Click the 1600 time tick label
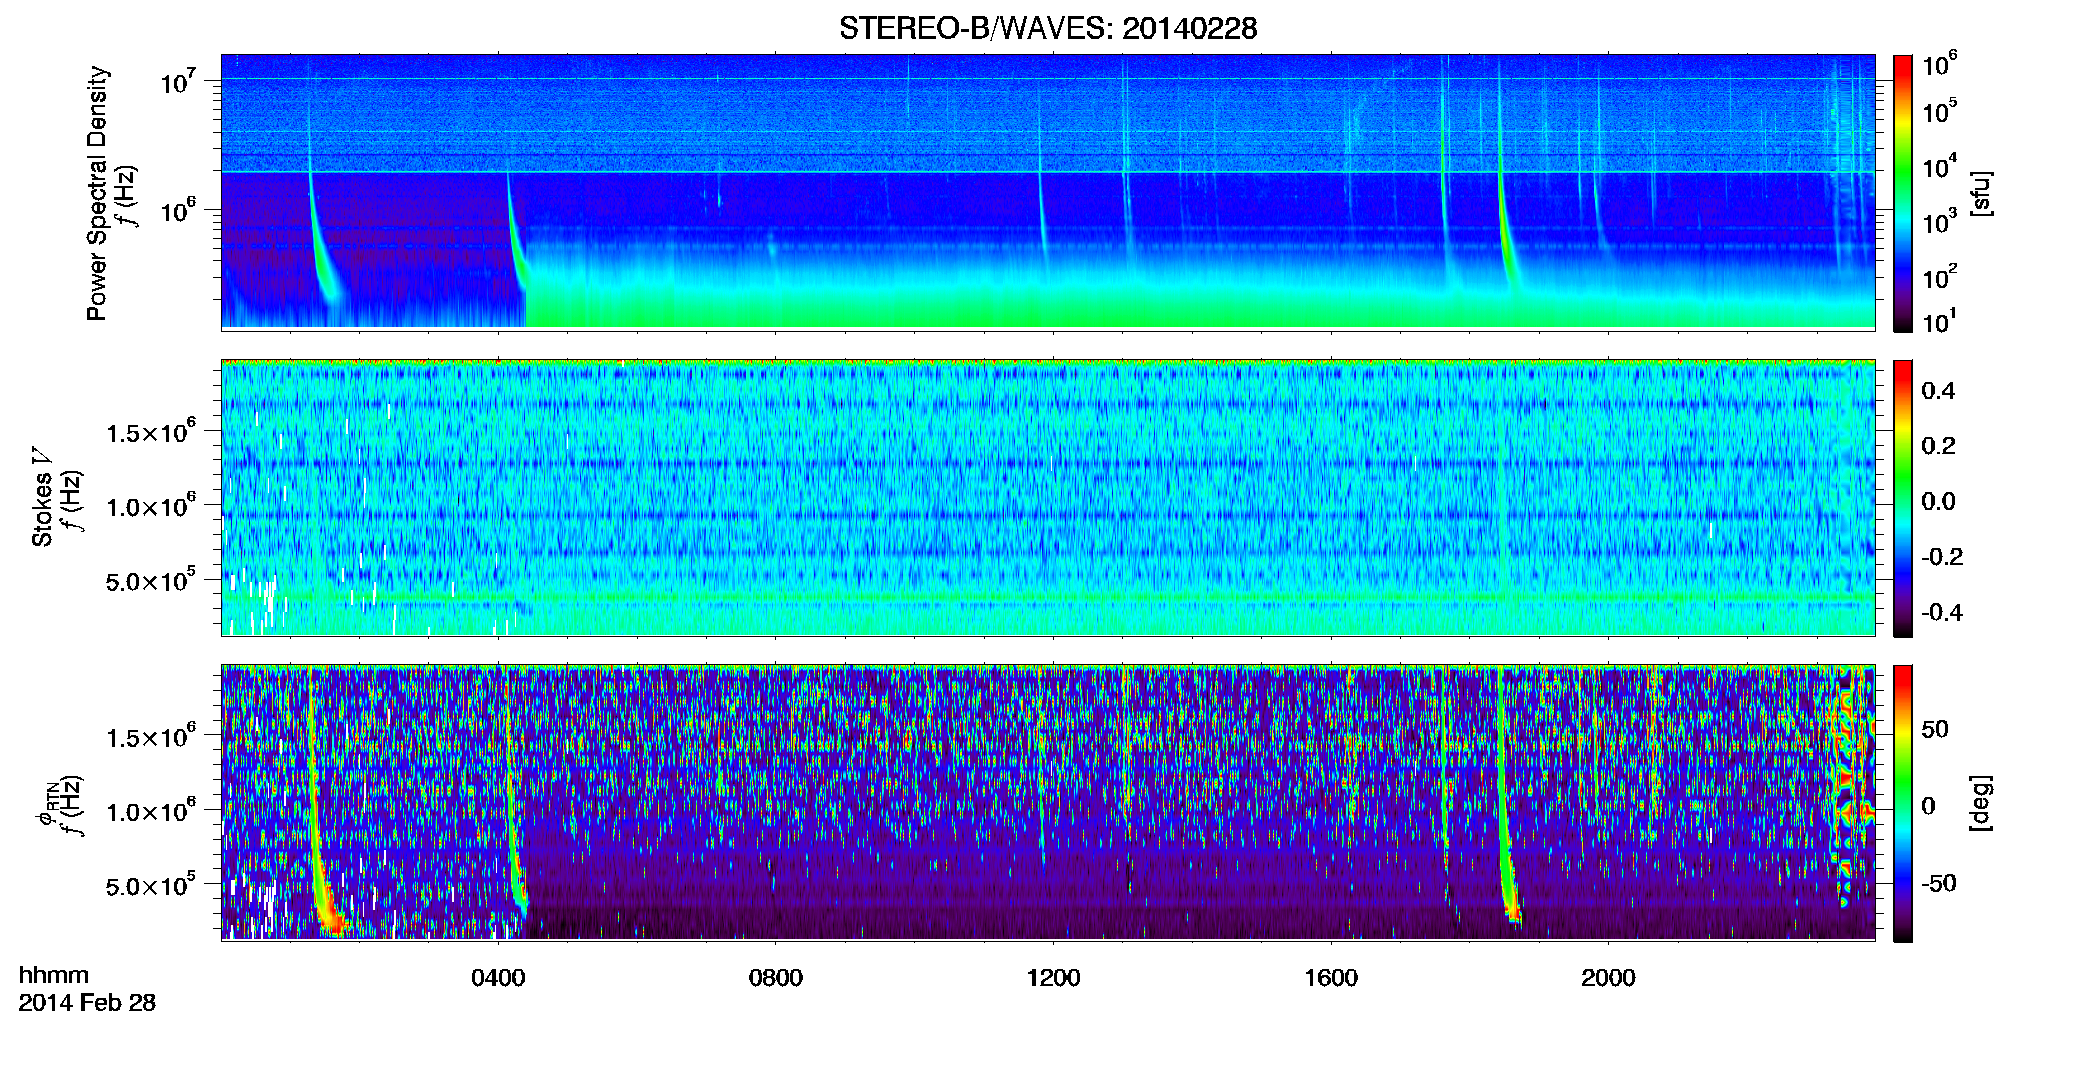This screenshot has width=2096, height=1080. point(1330,978)
